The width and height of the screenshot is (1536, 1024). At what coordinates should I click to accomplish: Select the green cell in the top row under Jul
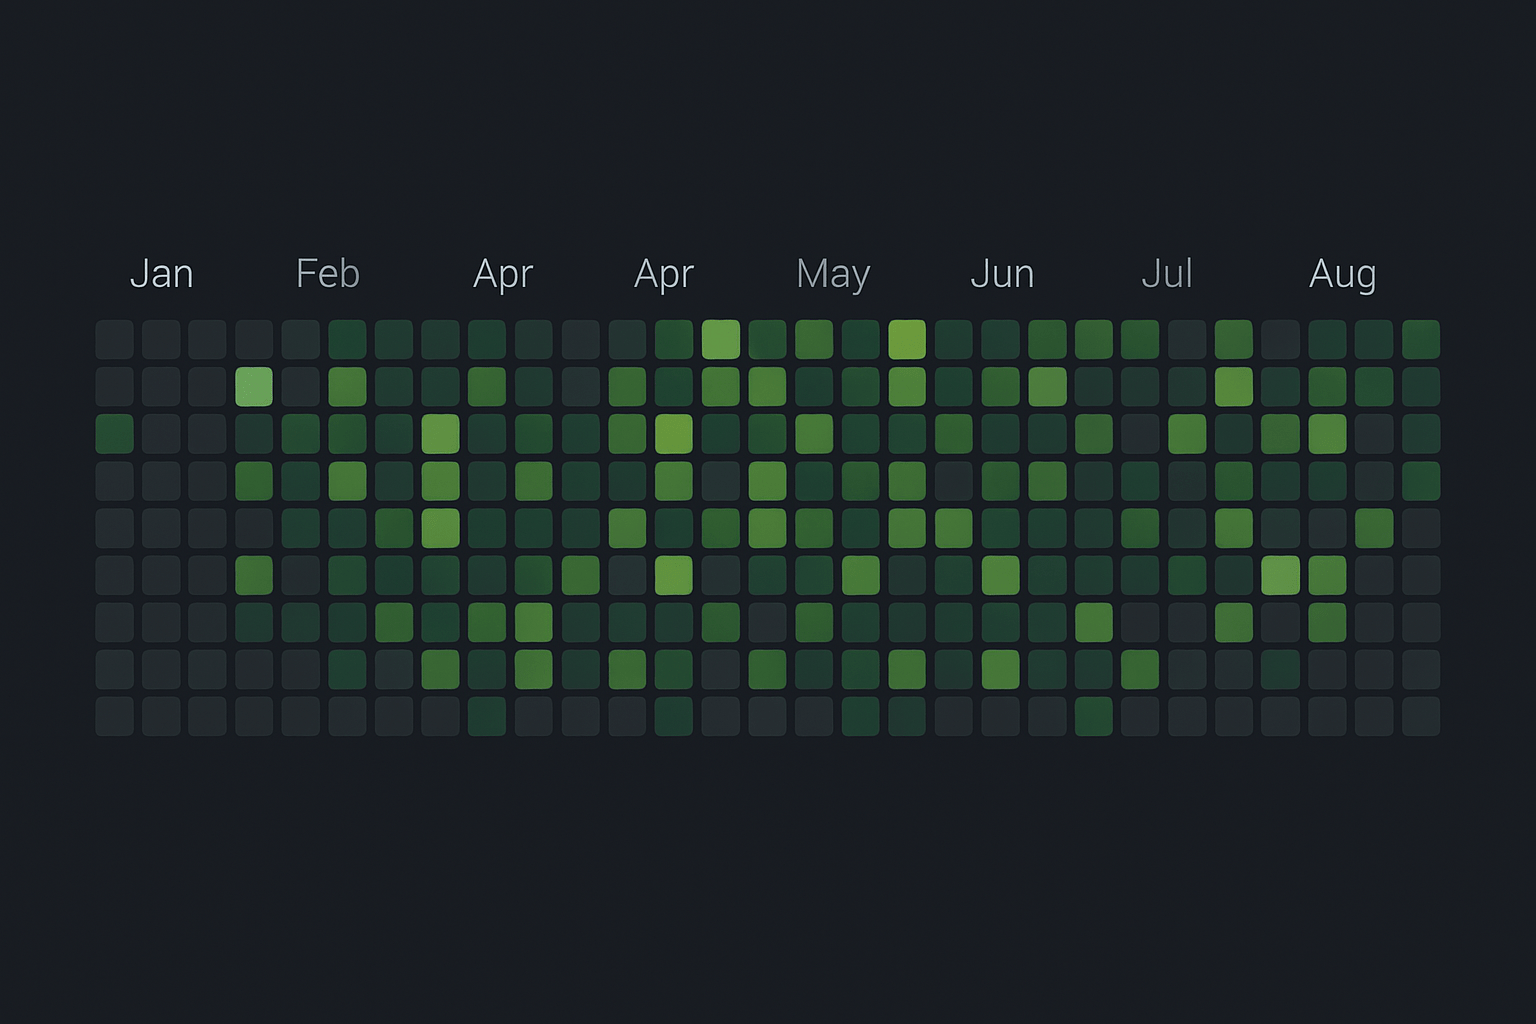click(1234, 339)
